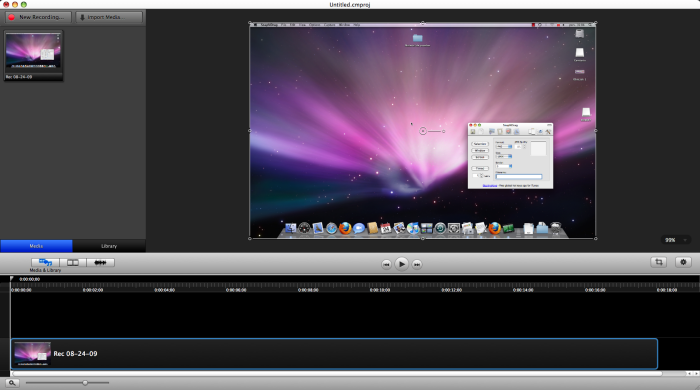Open the Transitions panel icon
700x390 pixels.
click(73, 262)
